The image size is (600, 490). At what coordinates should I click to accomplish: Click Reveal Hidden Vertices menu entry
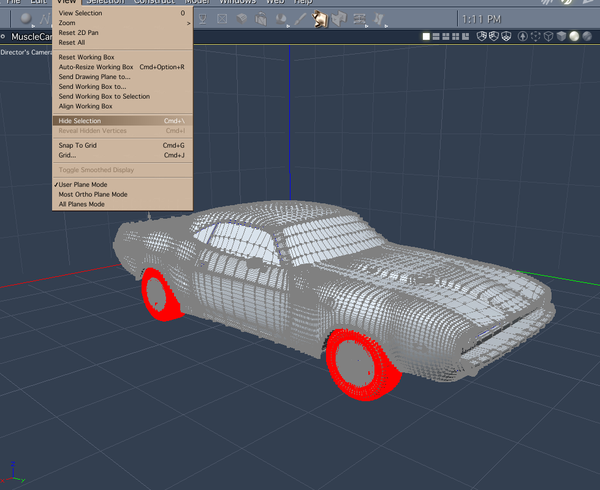tap(122, 131)
